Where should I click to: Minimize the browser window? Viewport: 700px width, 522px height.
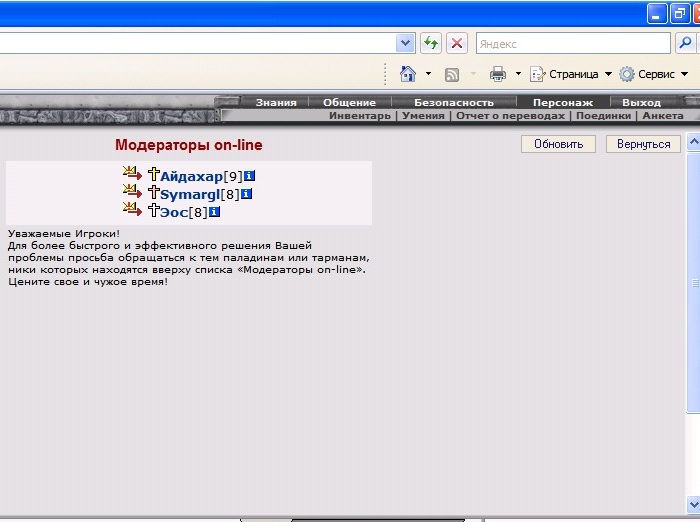657,14
